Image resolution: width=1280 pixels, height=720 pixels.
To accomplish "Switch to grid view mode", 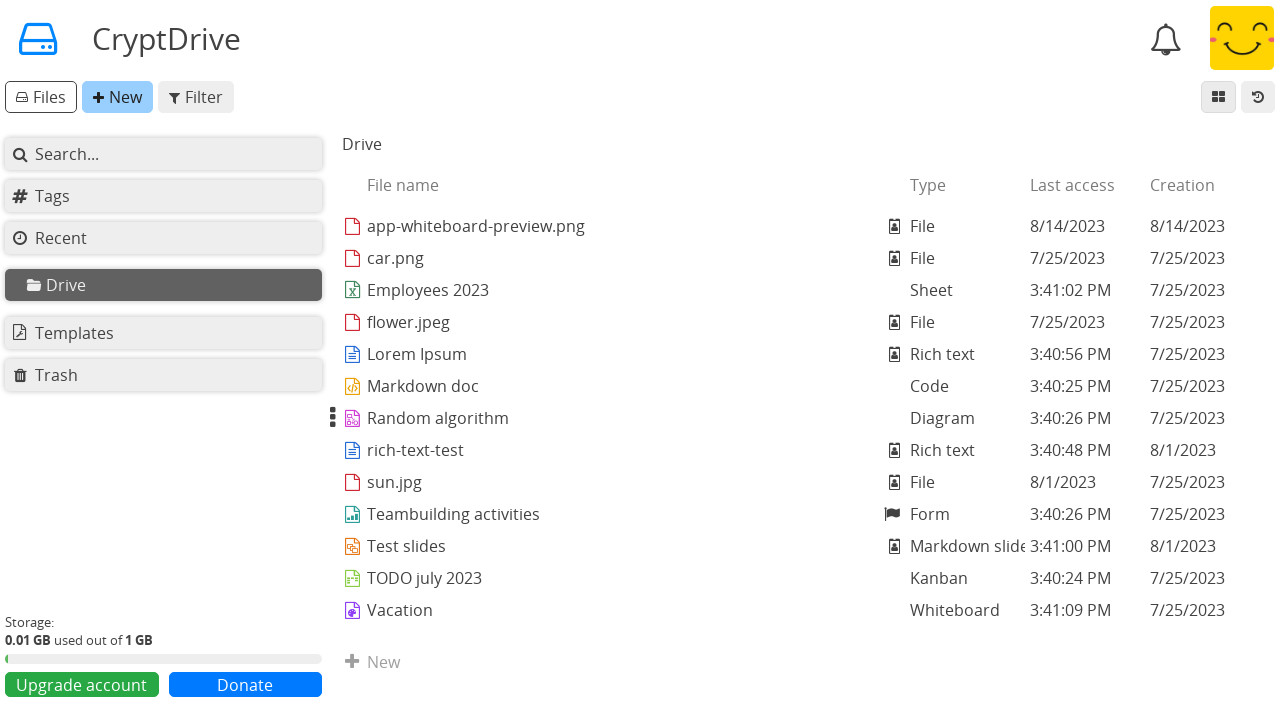I will coord(1218,97).
